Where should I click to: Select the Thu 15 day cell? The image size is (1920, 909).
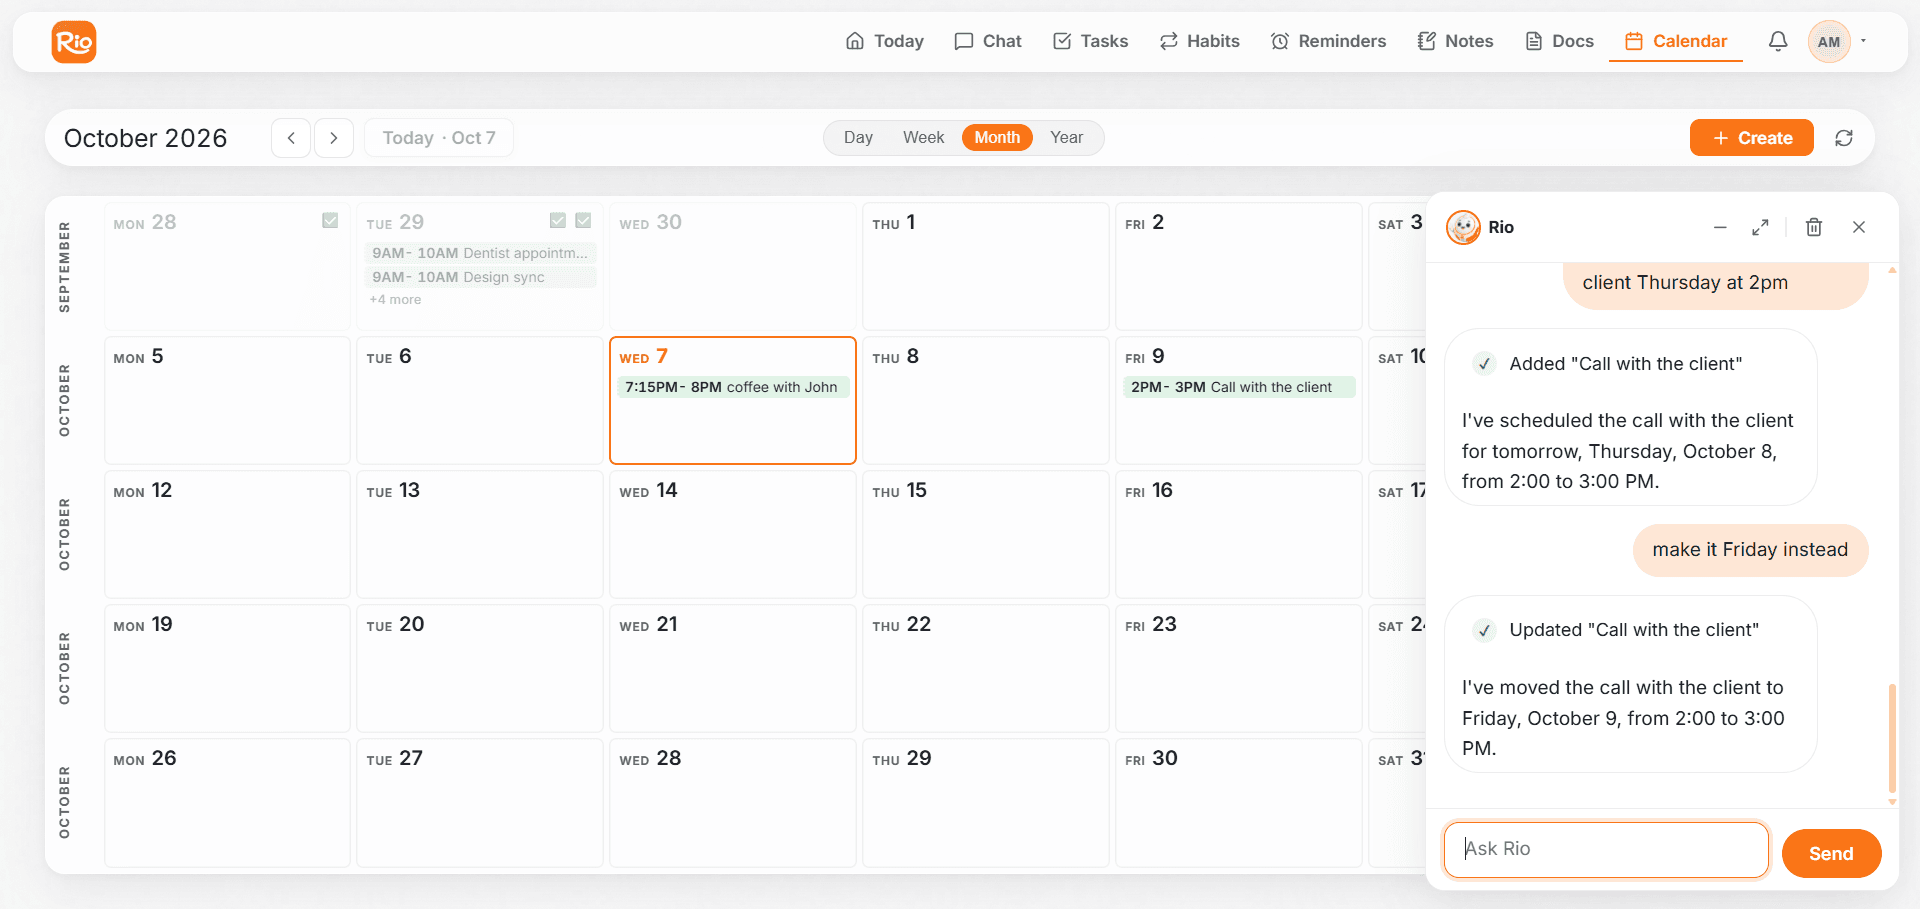985,534
